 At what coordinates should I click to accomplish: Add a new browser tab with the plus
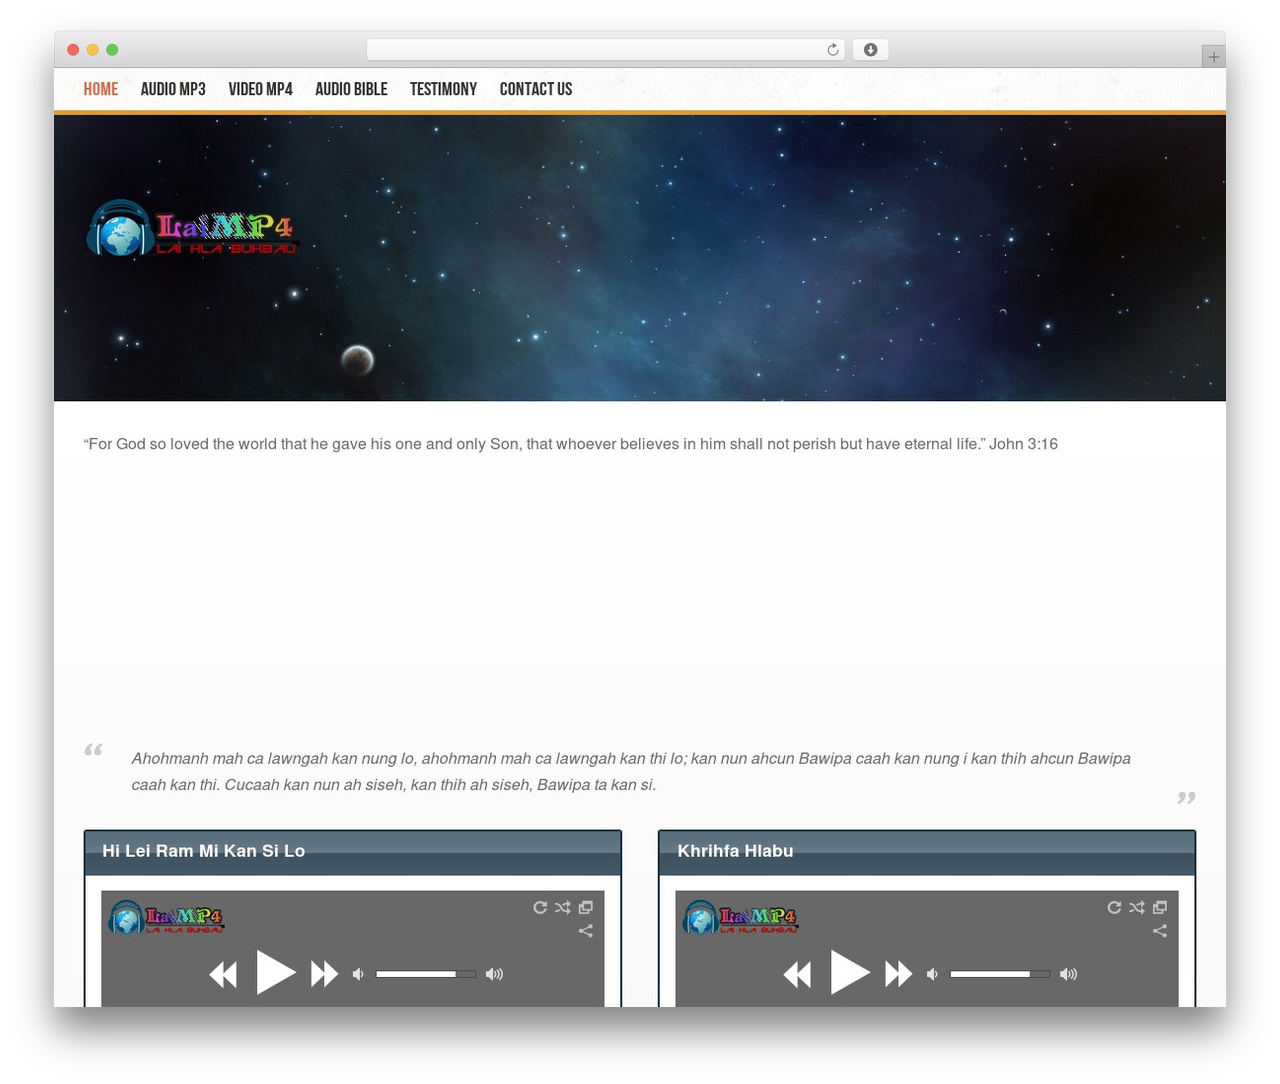1213,57
